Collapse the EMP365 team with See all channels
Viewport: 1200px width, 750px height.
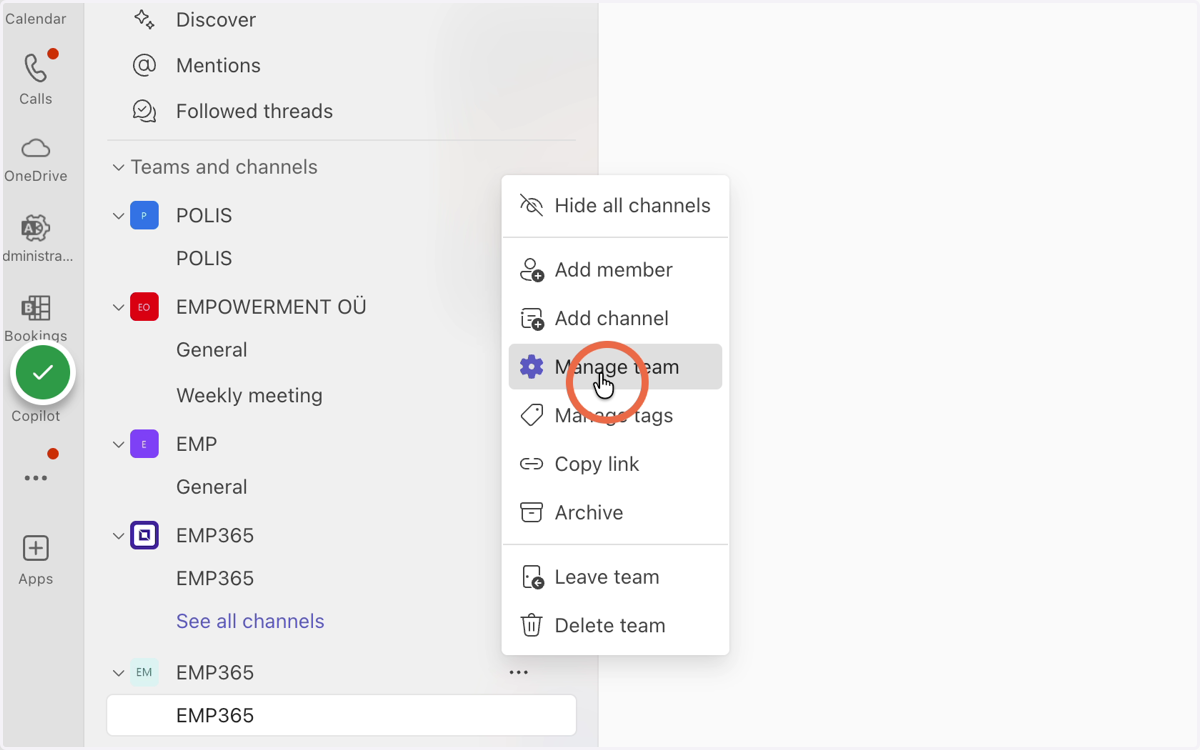118,536
